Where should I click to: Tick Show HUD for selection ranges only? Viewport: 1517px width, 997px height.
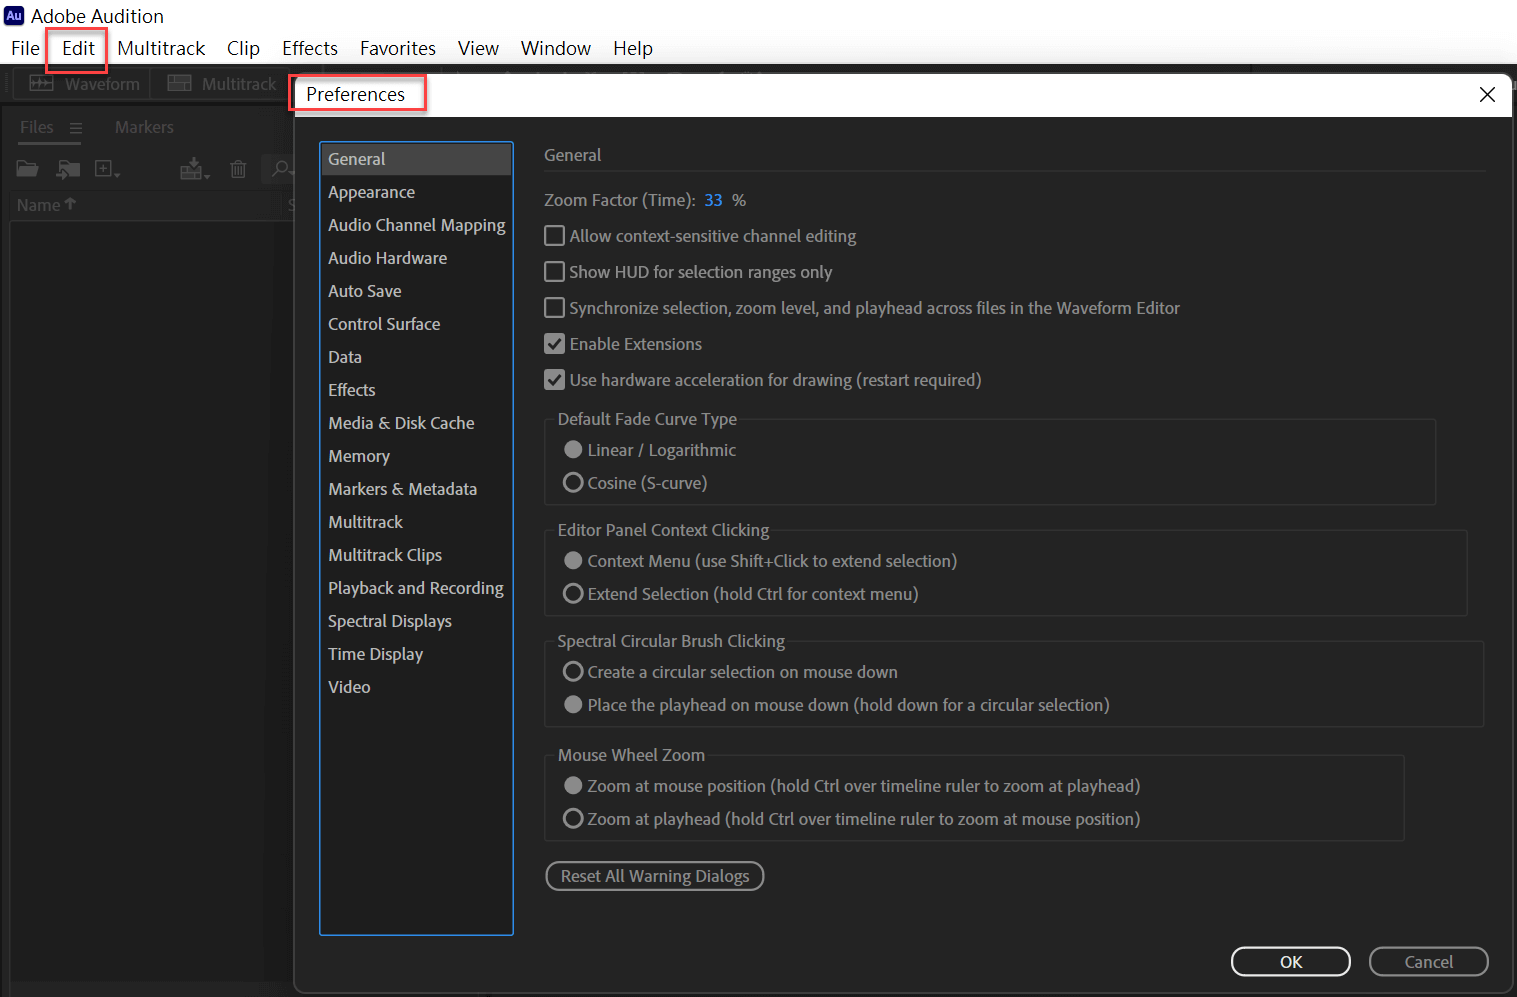554,272
